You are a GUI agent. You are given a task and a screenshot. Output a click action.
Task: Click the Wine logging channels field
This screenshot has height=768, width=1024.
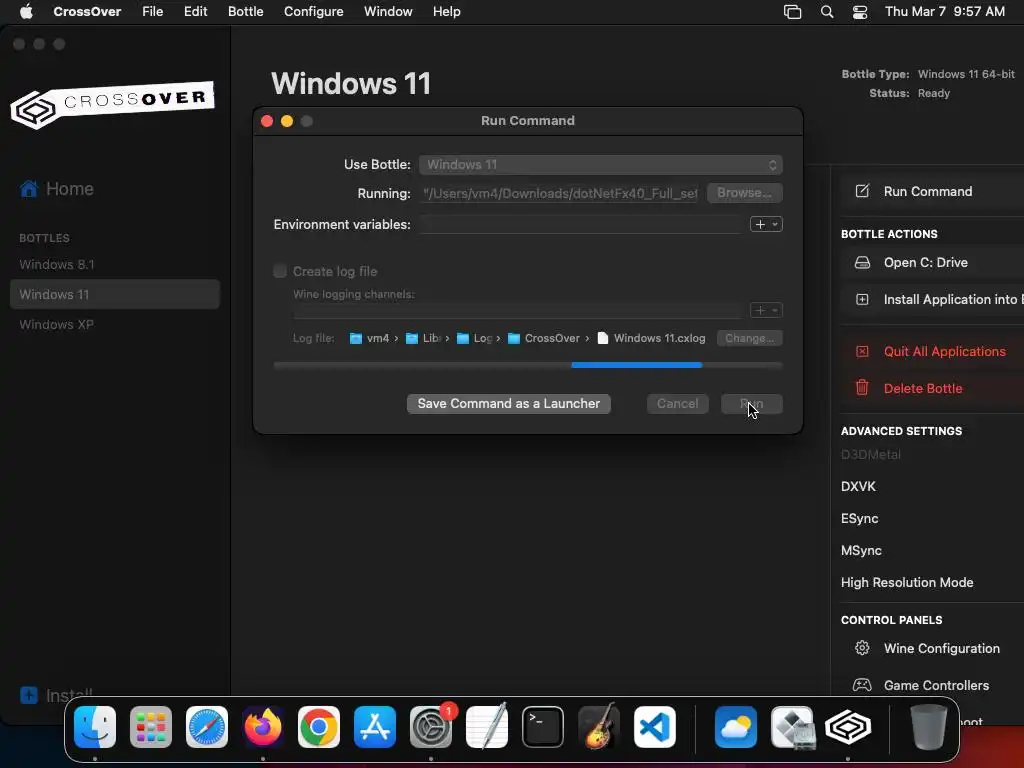(x=518, y=310)
